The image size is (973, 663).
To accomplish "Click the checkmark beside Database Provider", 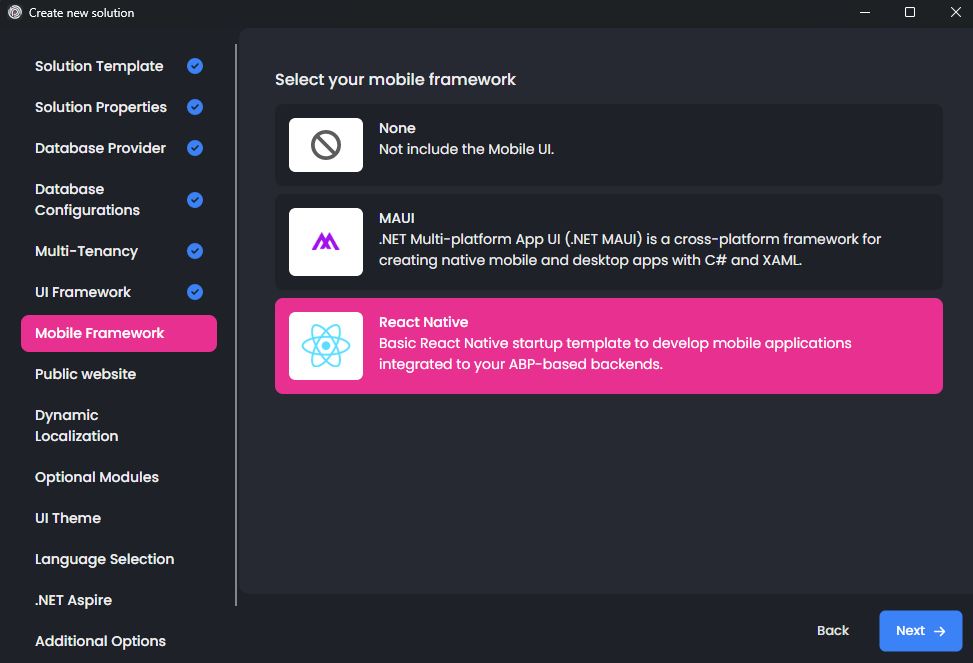I will pyautogui.click(x=195, y=148).
